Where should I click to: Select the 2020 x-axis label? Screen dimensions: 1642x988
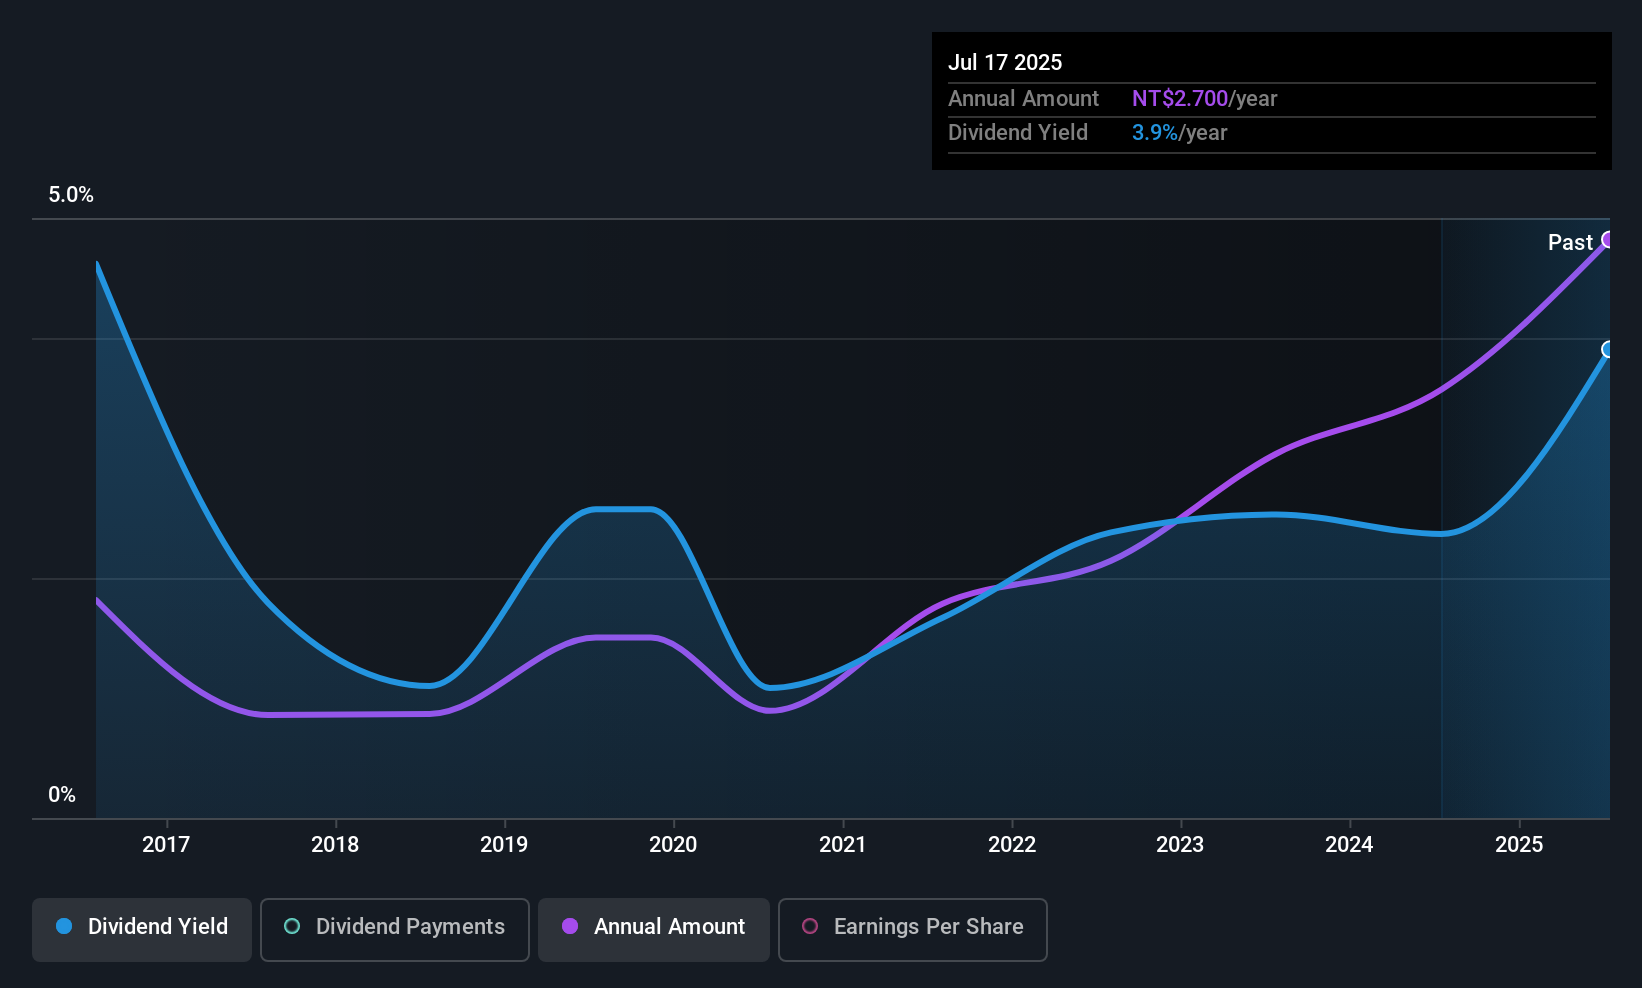[673, 844]
